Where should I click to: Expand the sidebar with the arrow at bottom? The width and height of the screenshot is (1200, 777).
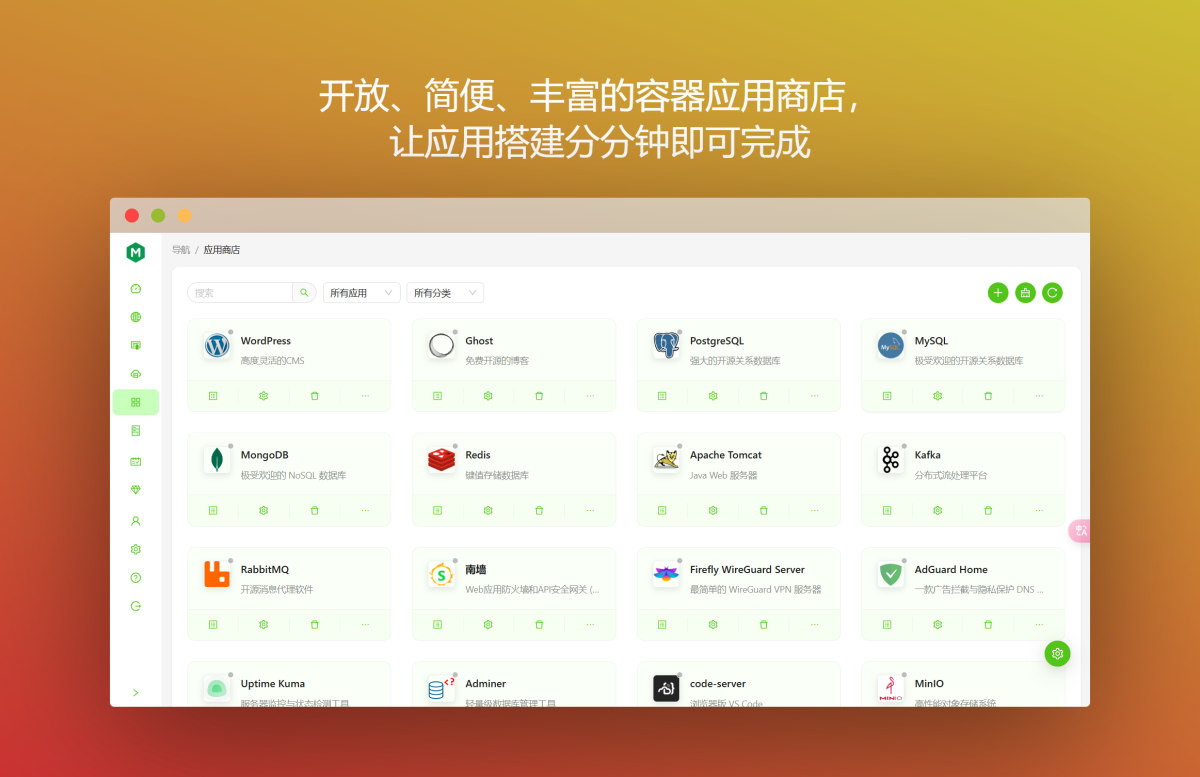coord(136,692)
